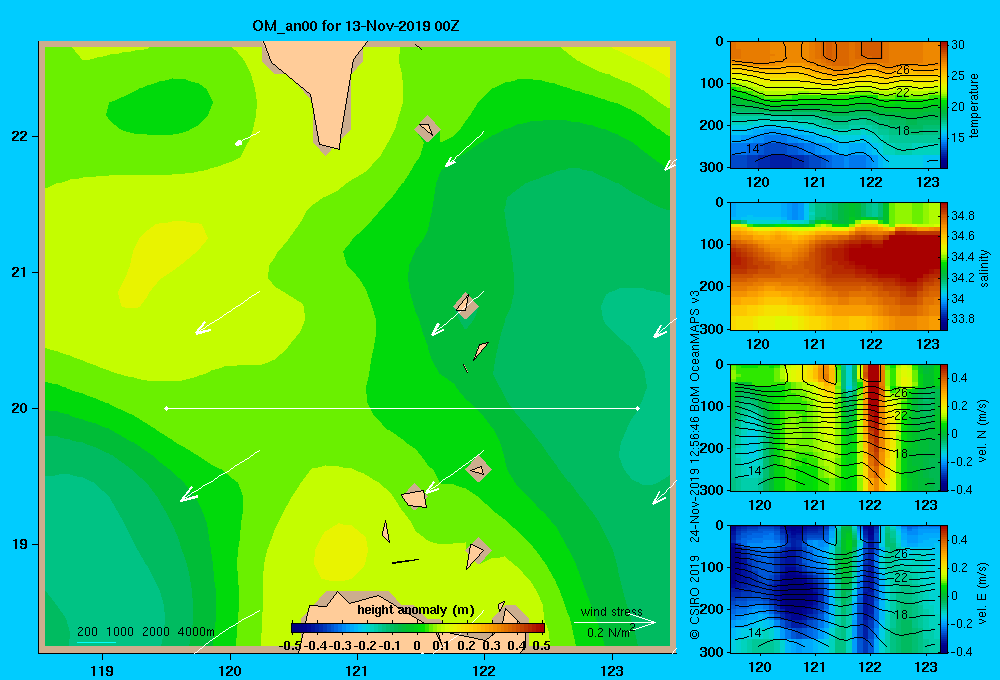1000x680 pixels.
Task: Click the height anomaly color bar
Action: (418, 628)
